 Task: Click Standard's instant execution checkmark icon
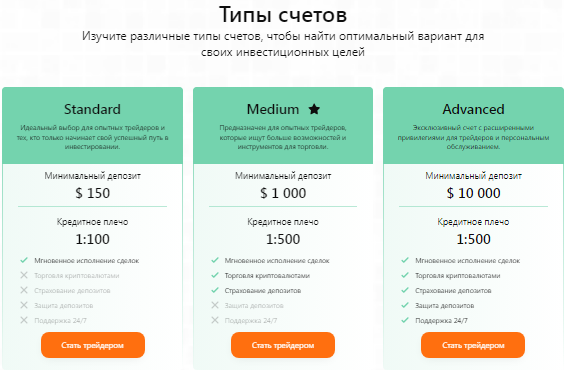pos(24,260)
